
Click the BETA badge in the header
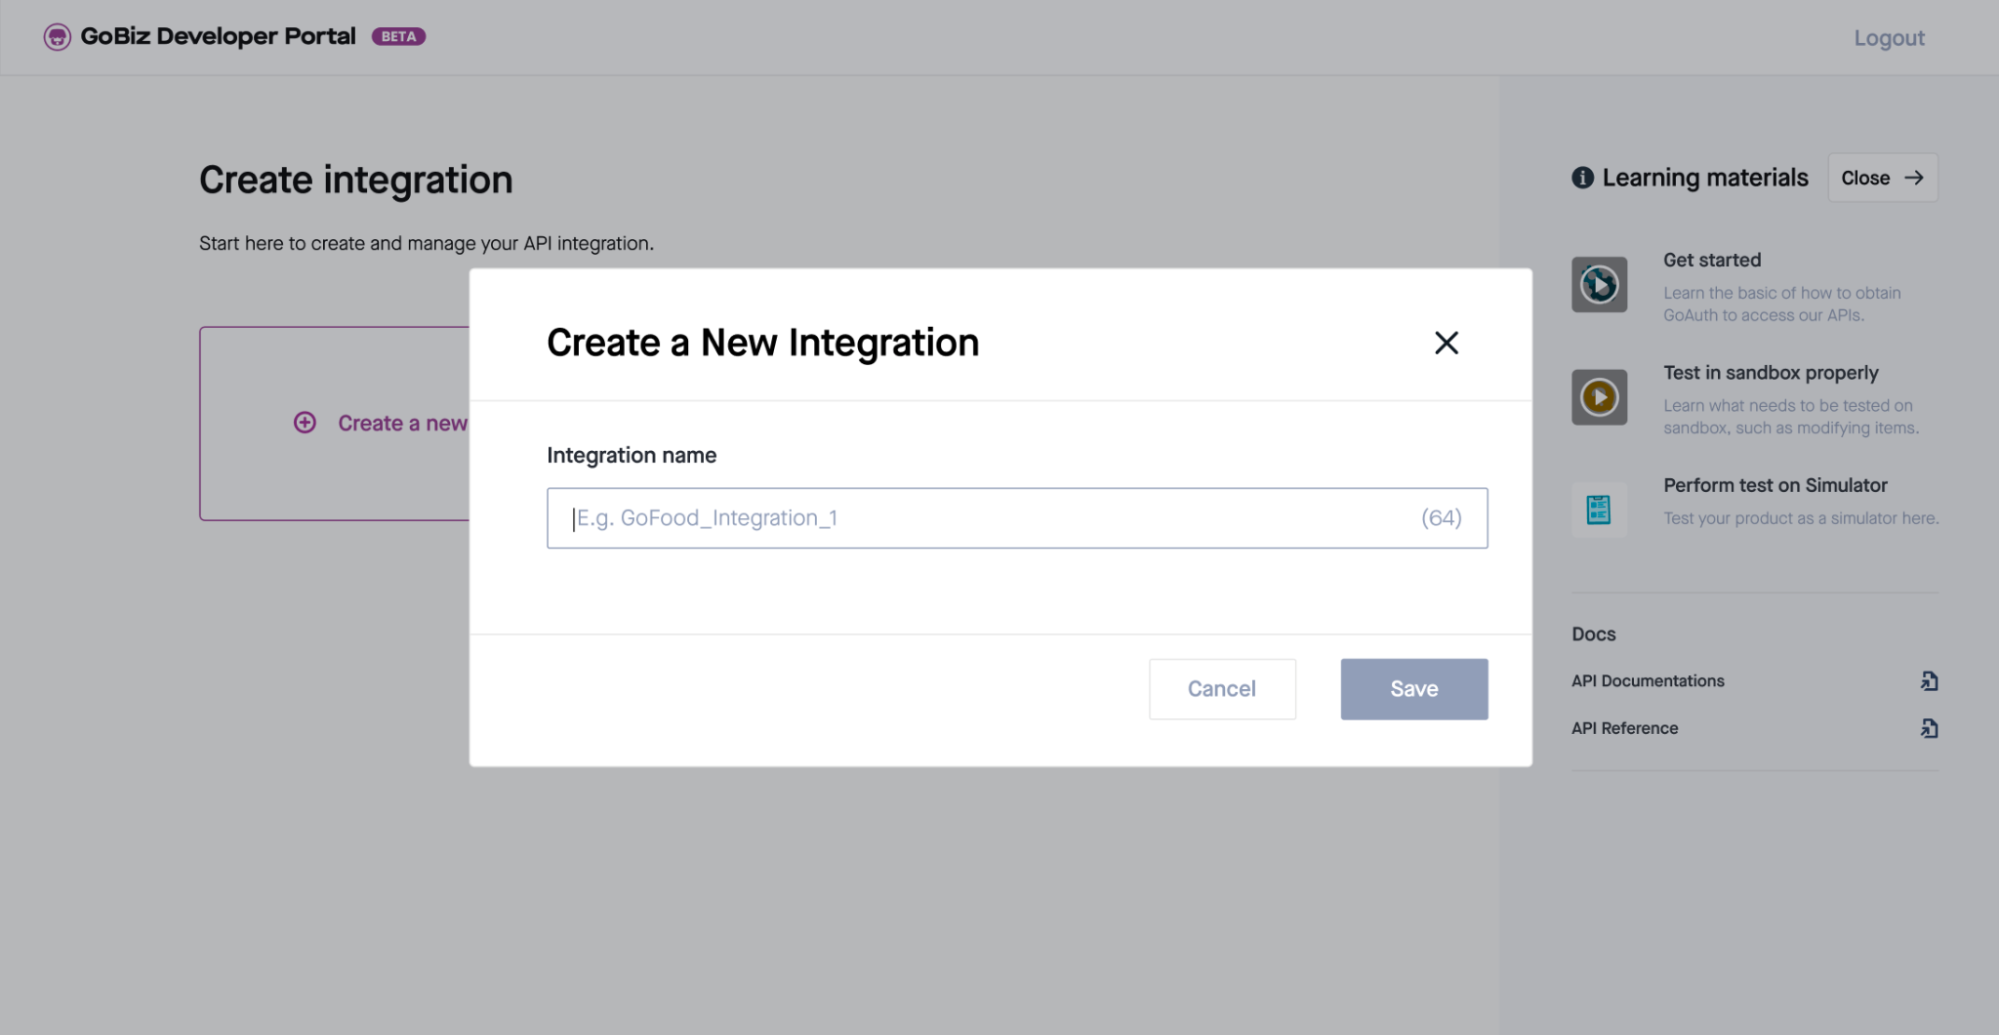tap(399, 37)
